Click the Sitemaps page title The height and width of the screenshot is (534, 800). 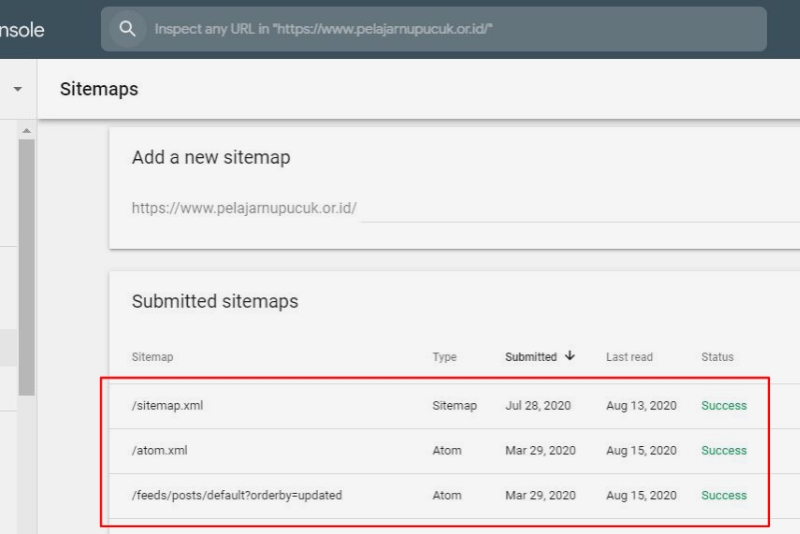[x=99, y=89]
